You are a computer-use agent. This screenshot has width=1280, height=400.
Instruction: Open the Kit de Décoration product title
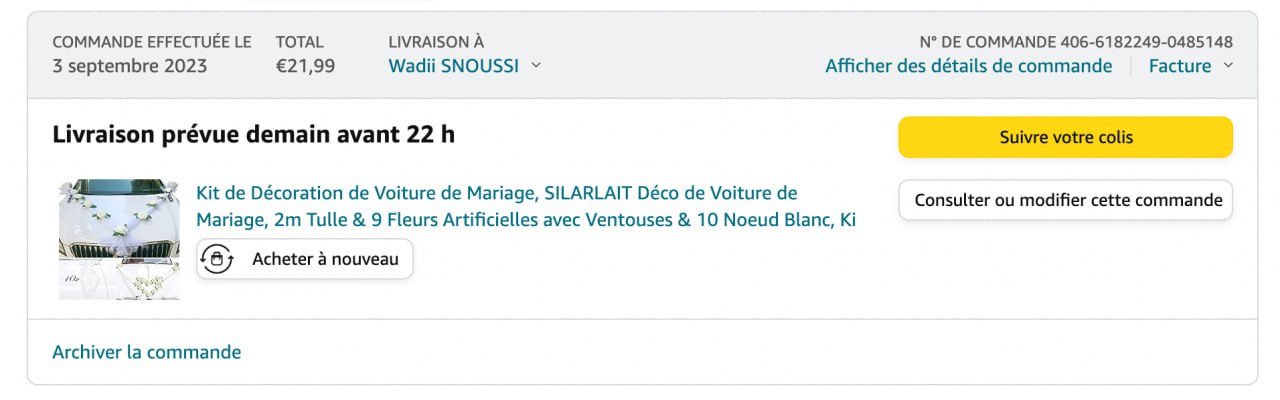point(526,206)
